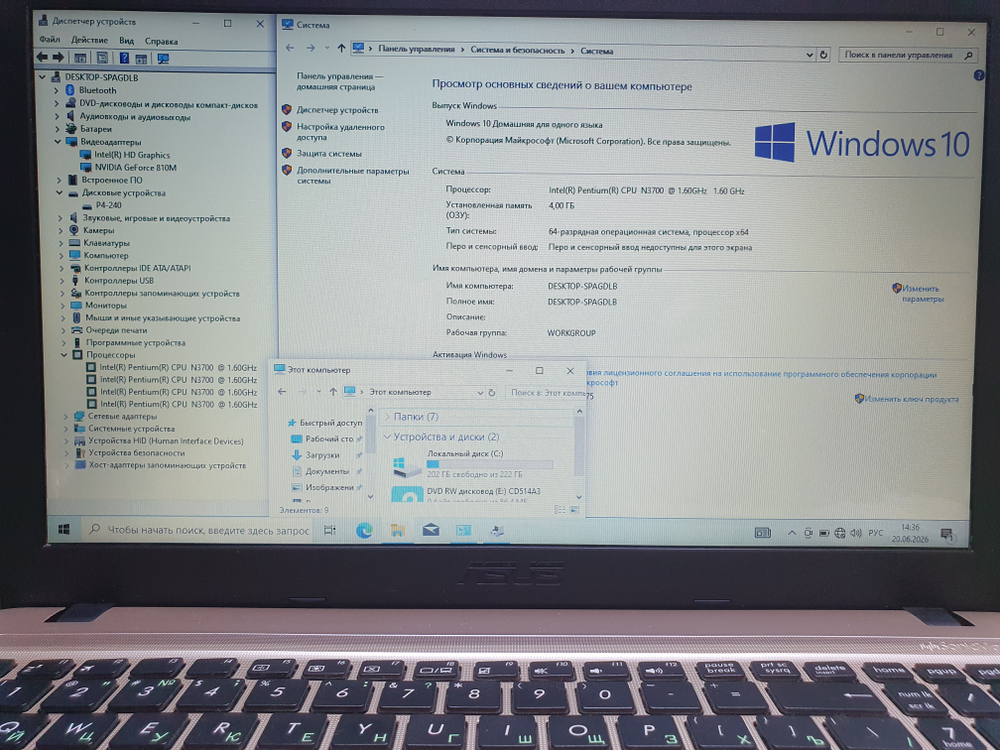
Task: Click back arrow in System window navigation
Action: [x=290, y=48]
